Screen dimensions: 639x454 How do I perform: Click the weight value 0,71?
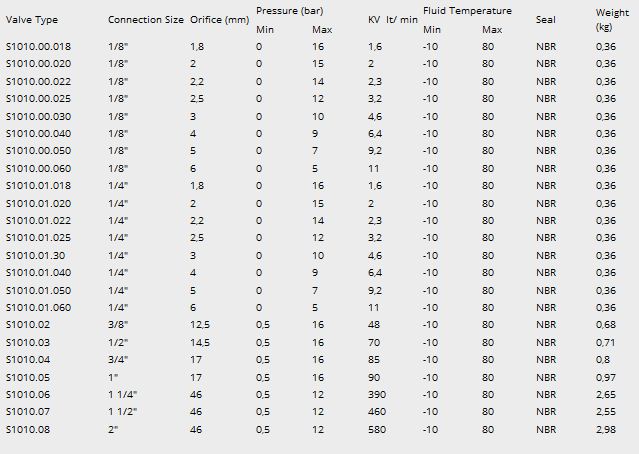pos(606,342)
